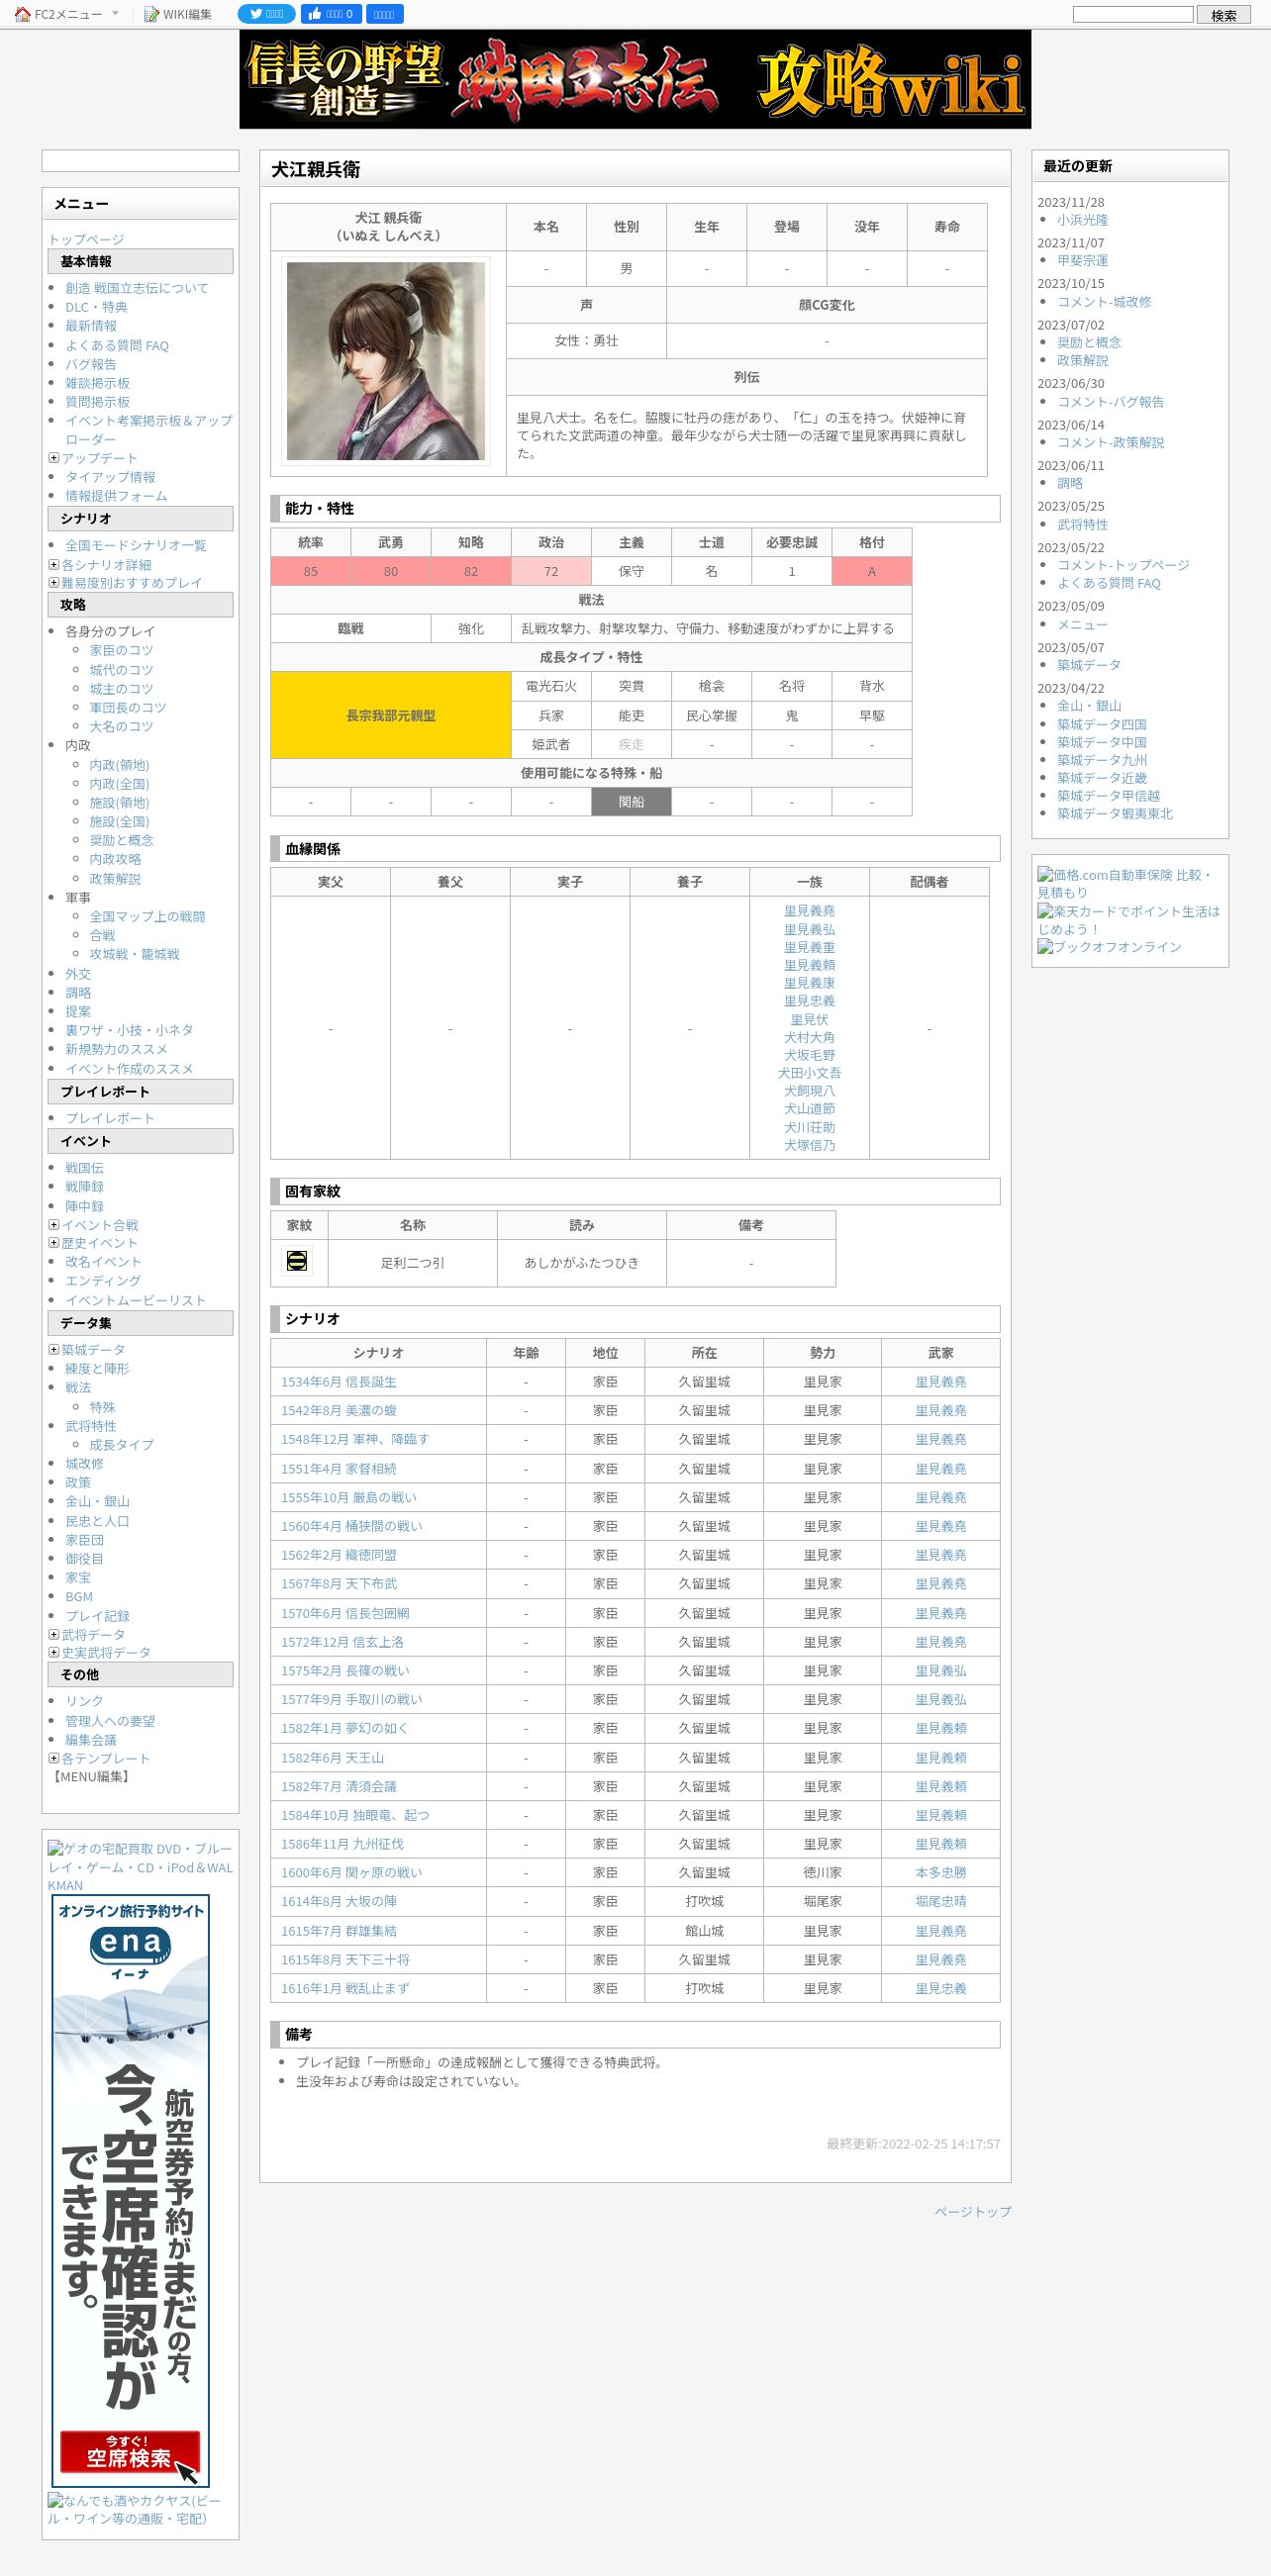Screen dimensions: 1271x2576
Task: Open relative 犬塚信乃 link
Action: [809, 1145]
